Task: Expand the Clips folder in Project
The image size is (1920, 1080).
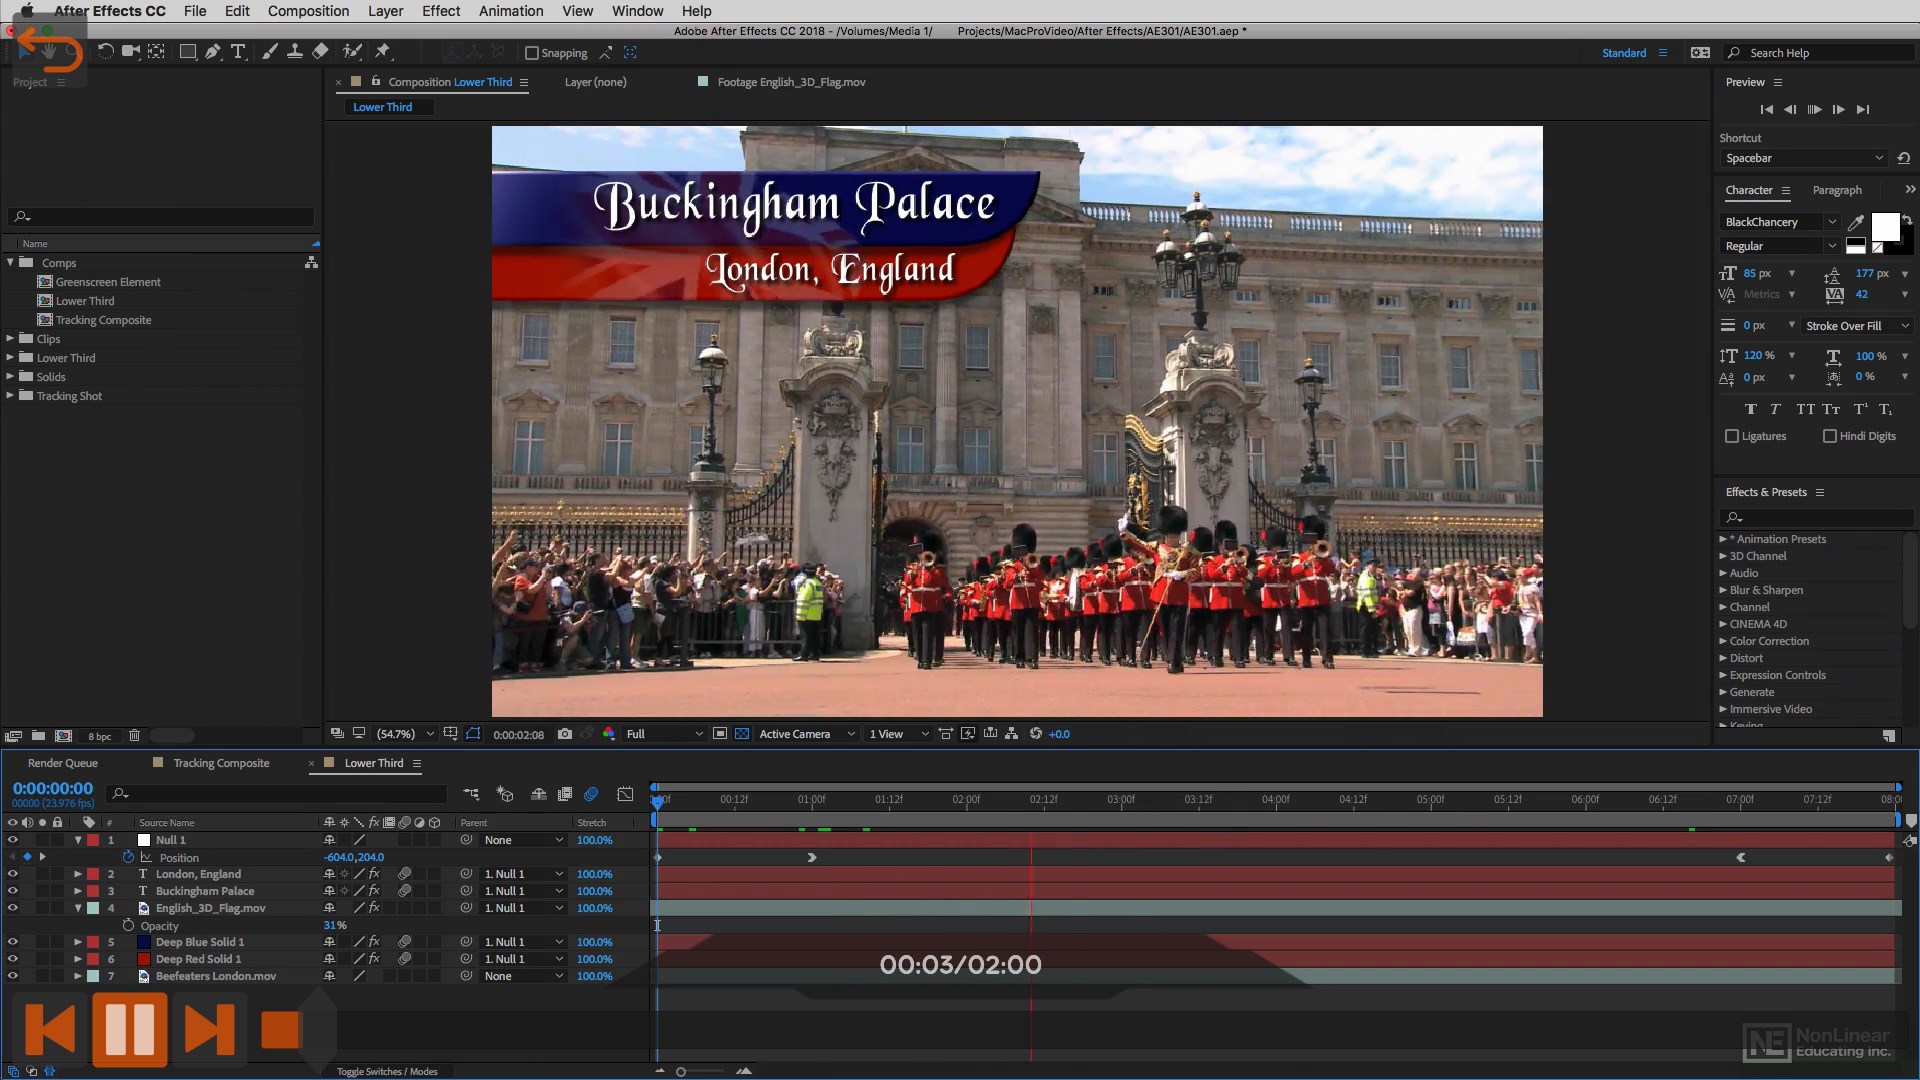Action: pyautogui.click(x=10, y=339)
